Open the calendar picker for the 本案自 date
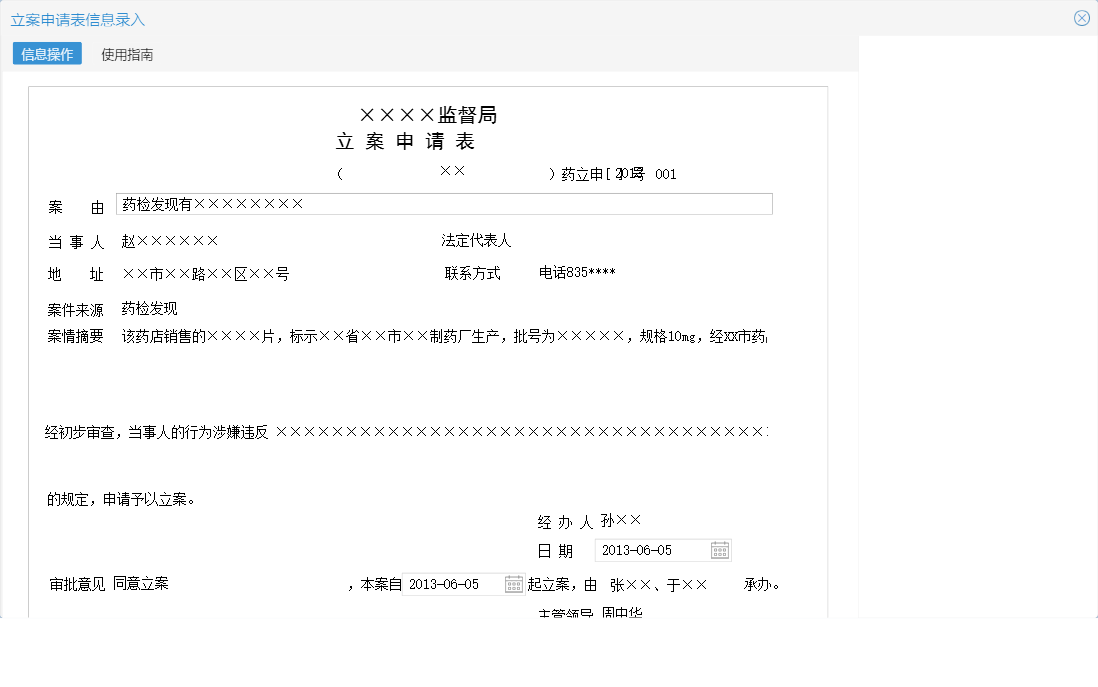This screenshot has height=687, width=1098. 513,583
